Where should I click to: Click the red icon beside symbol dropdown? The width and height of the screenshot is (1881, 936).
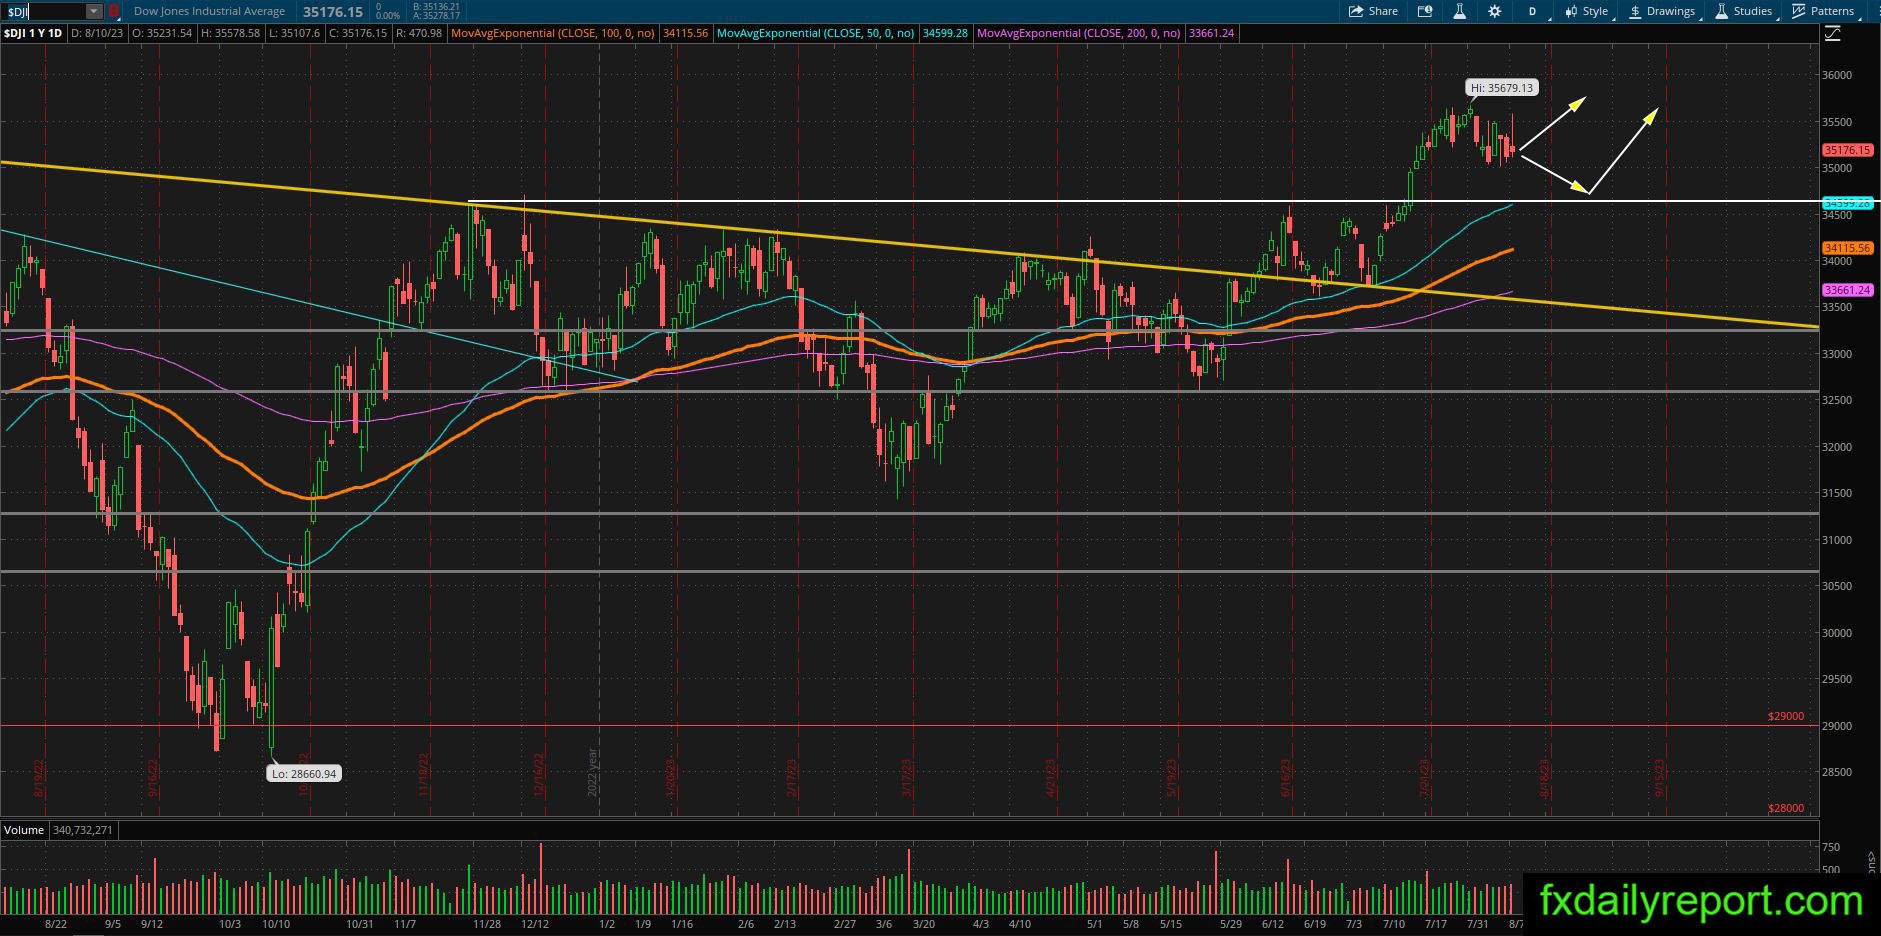pyautogui.click(x=114, y=11)
